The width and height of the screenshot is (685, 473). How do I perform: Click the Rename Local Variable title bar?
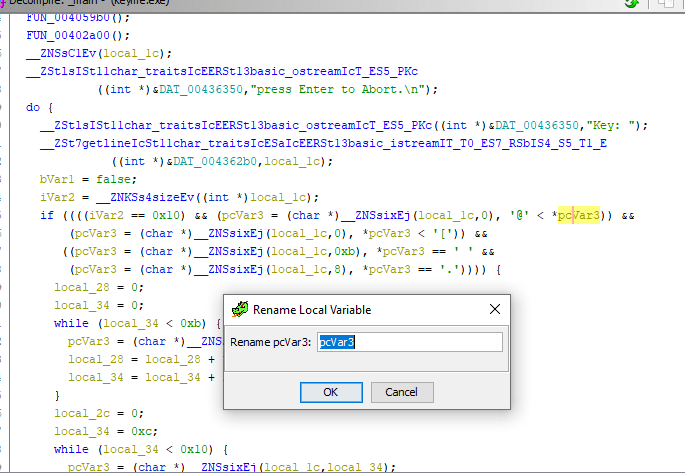[x=360, y=310]
